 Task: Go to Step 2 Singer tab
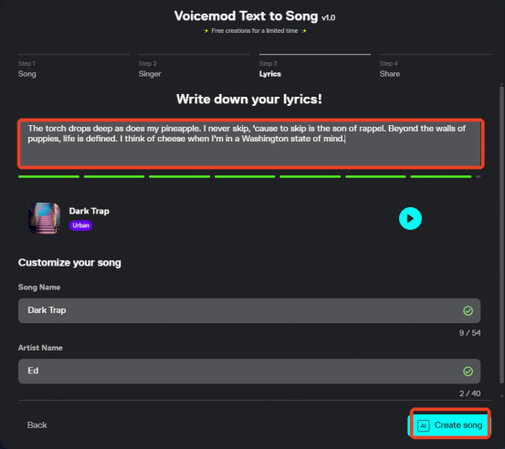click(150, 69)
